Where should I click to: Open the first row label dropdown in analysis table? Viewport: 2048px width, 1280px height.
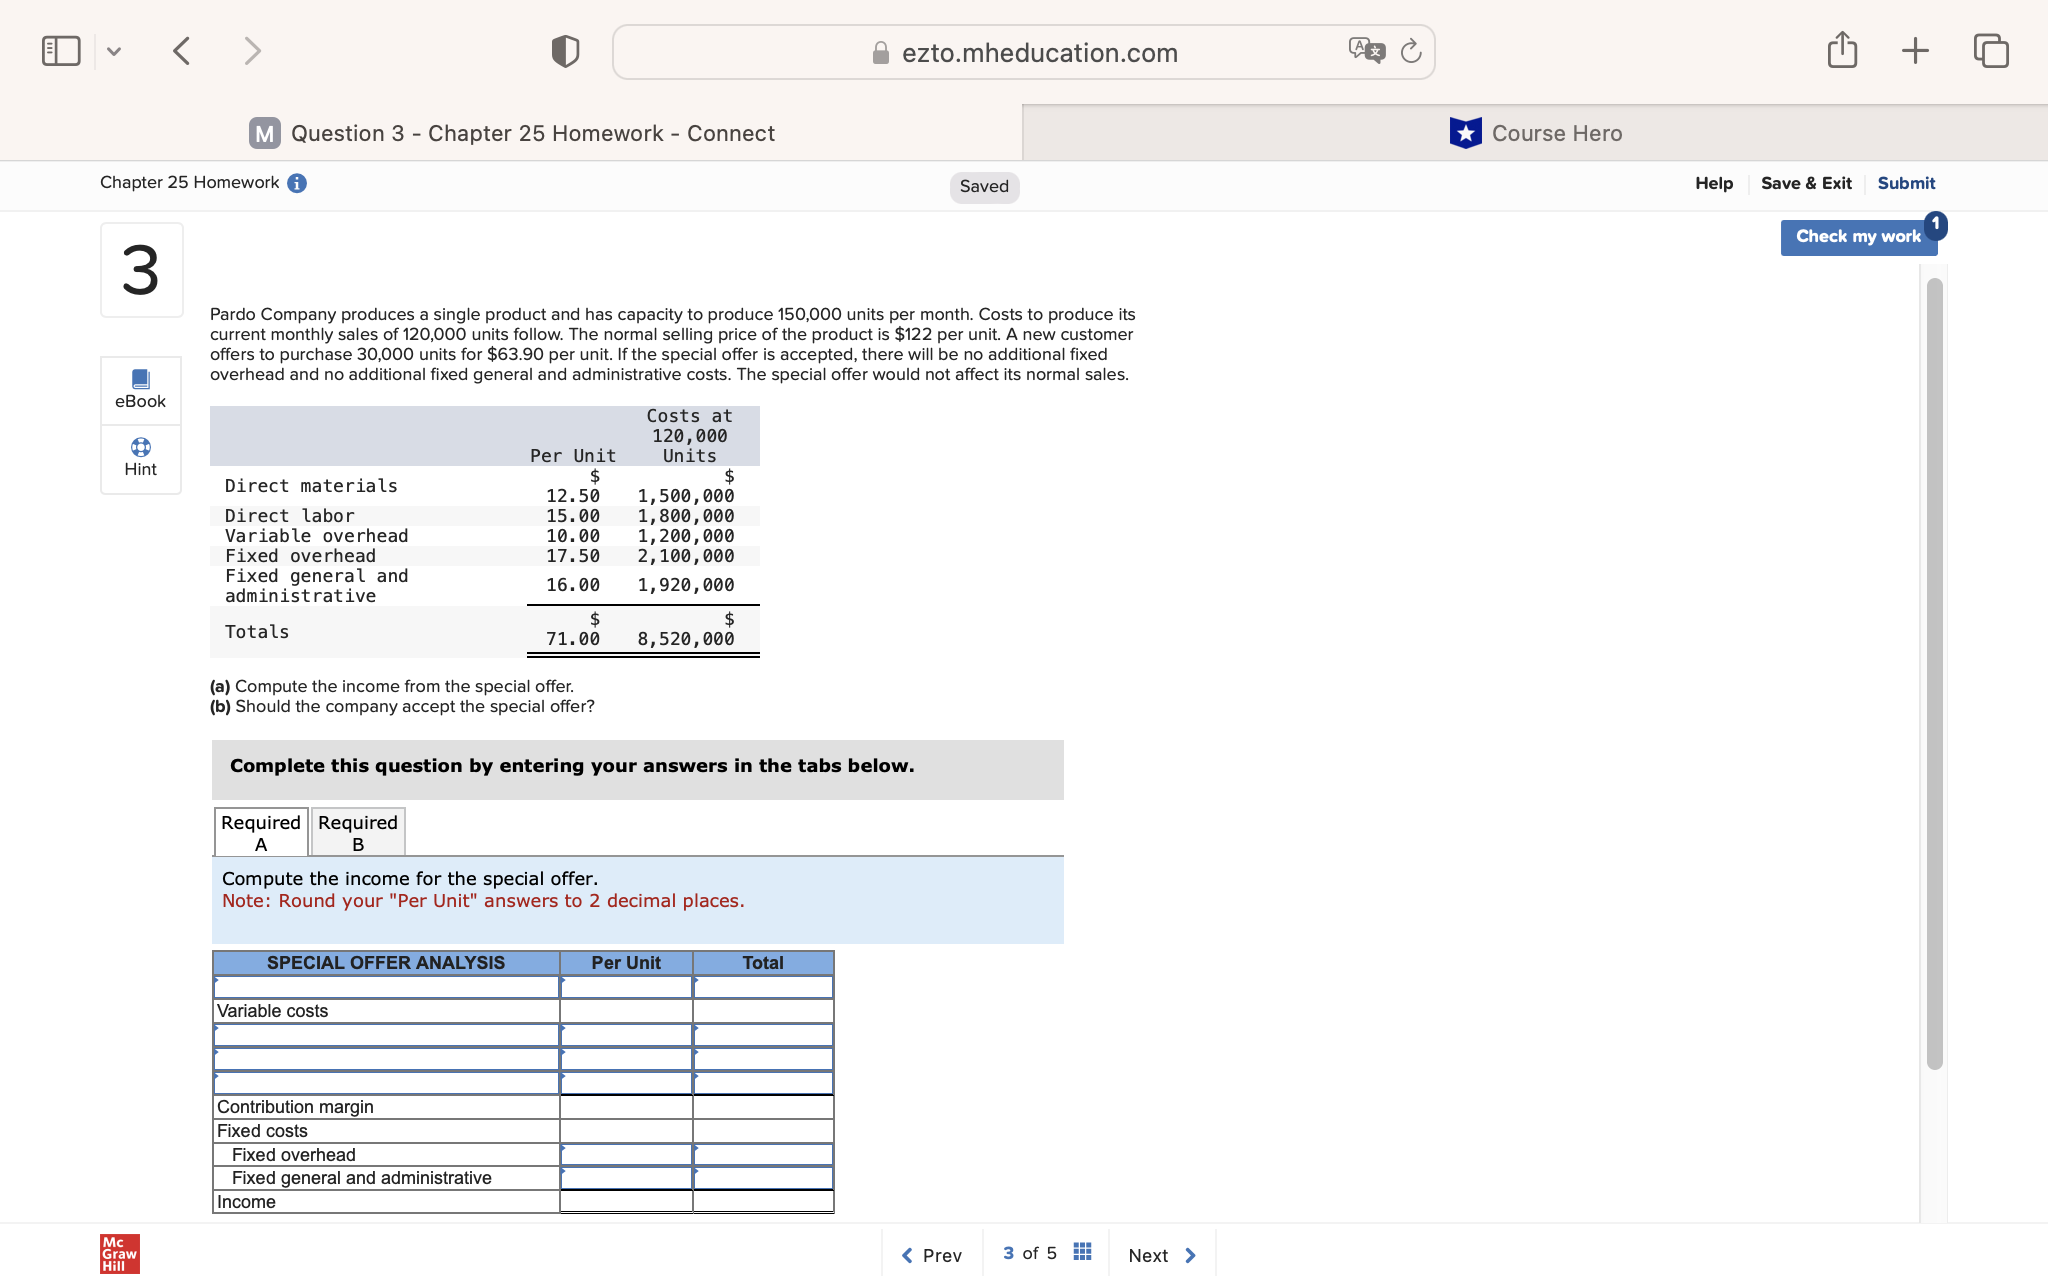click(x=386, y=987)
